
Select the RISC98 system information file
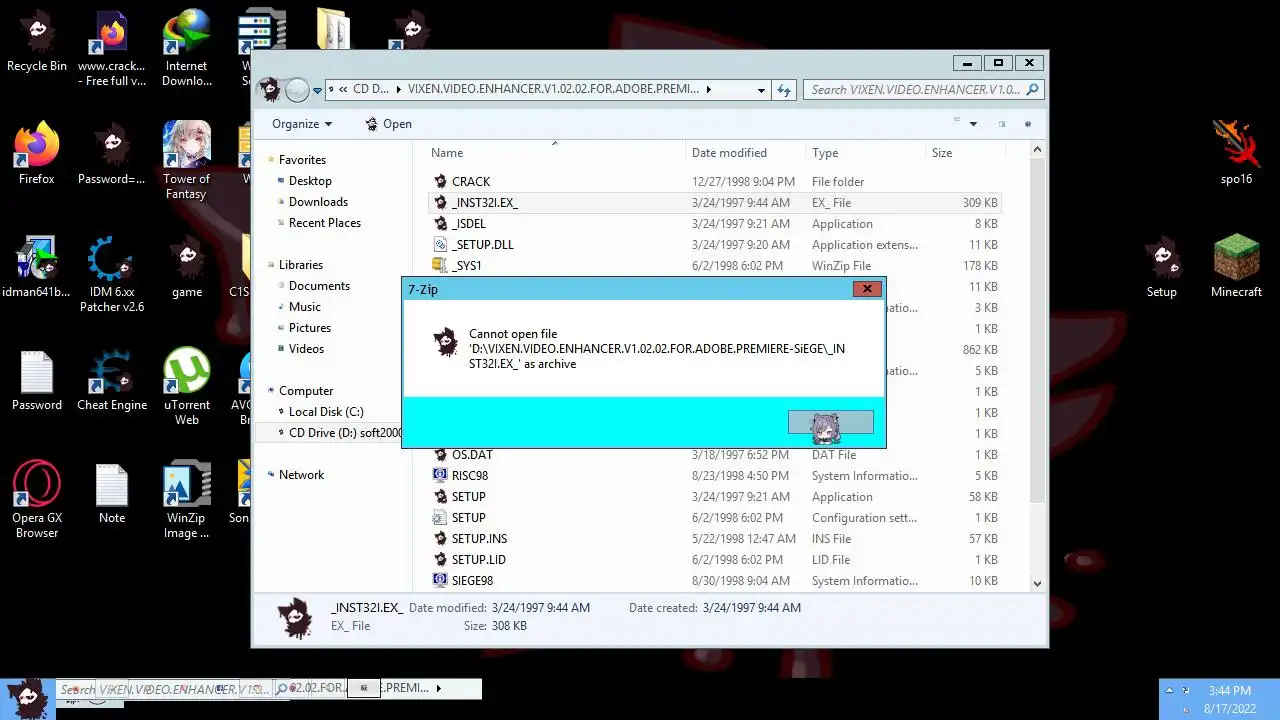714,476
